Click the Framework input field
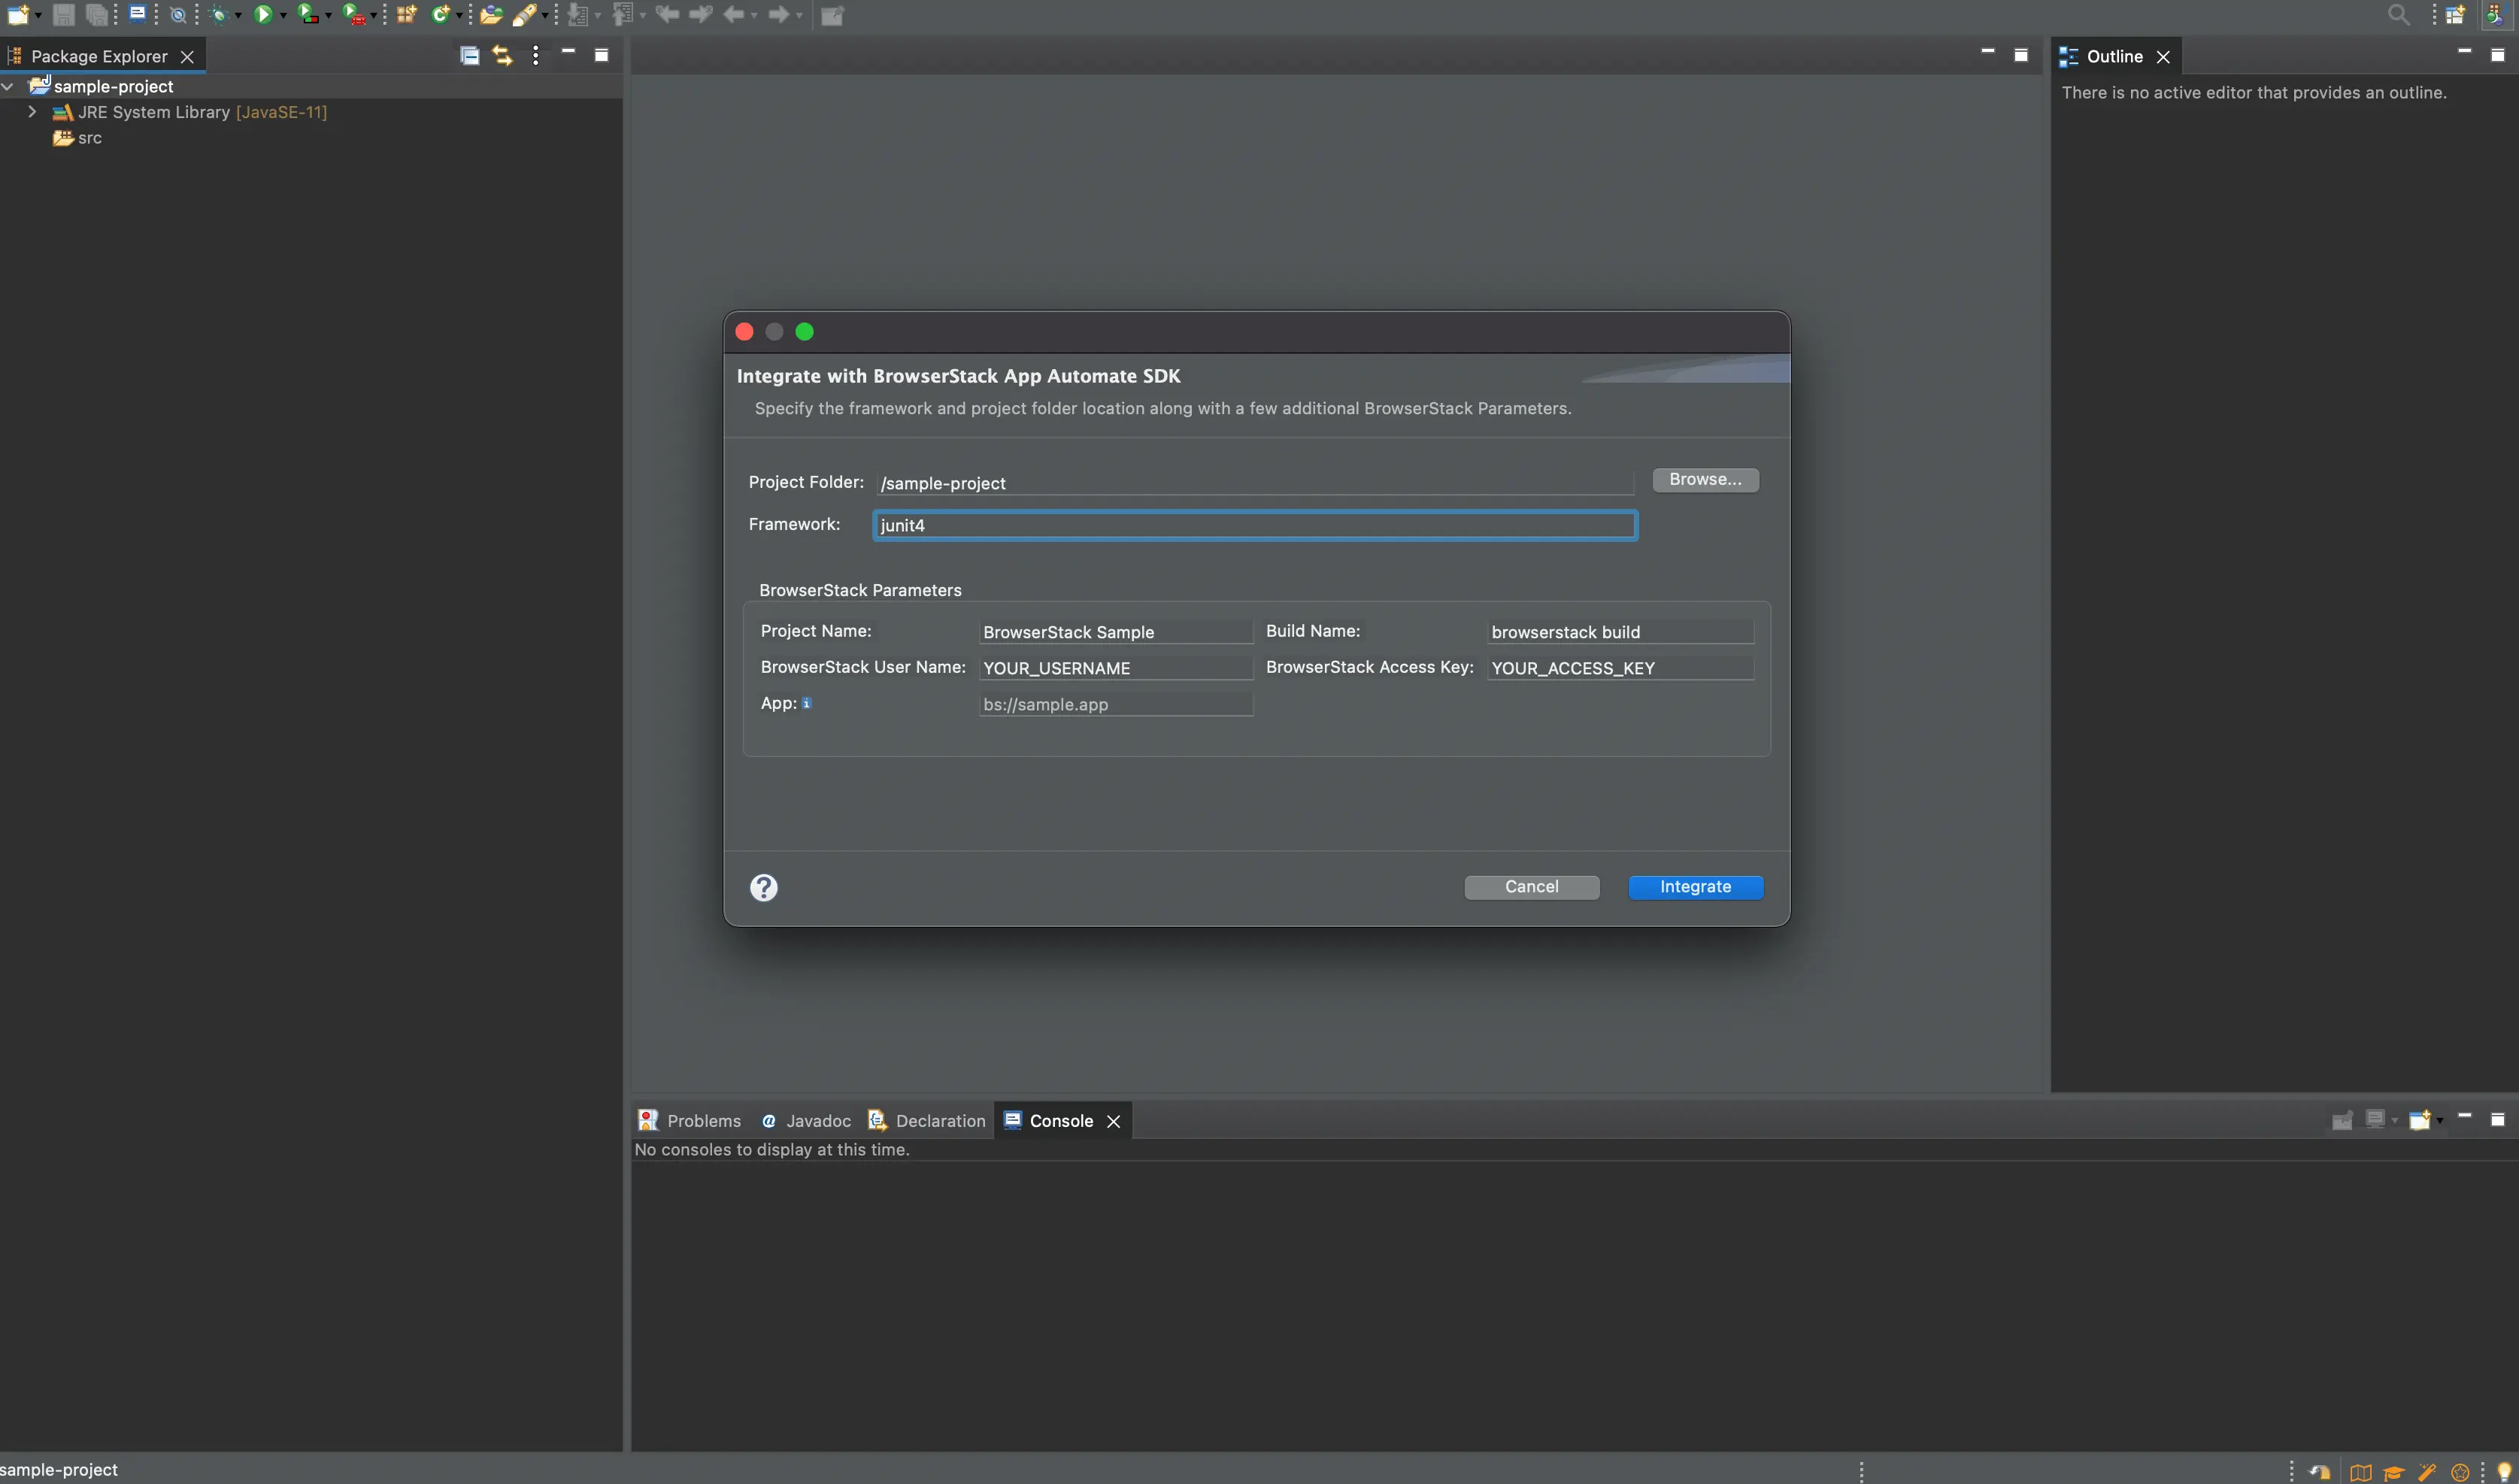Image resolution: width=2519 pixels, height=1484 pixels. pyautogui.click(x=1254, y=525)
